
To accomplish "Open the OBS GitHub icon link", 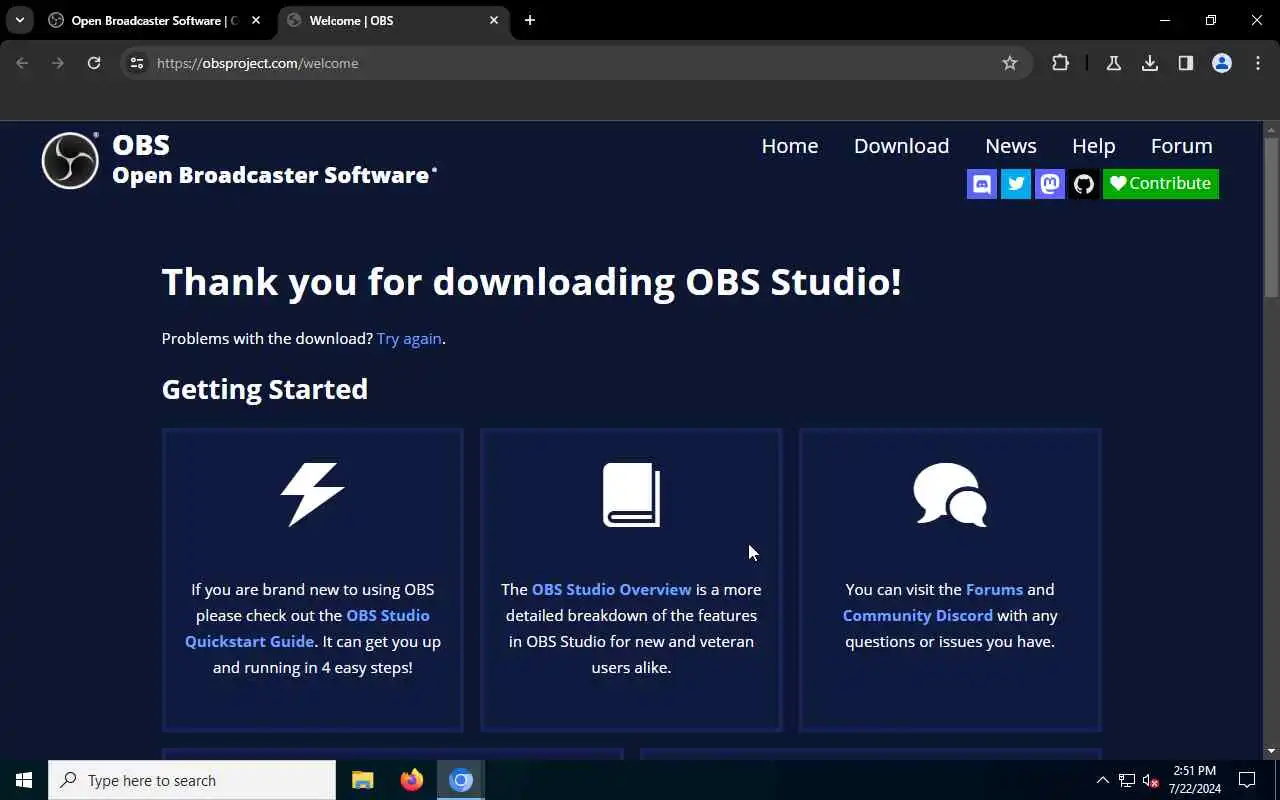I will point(1084,184).
